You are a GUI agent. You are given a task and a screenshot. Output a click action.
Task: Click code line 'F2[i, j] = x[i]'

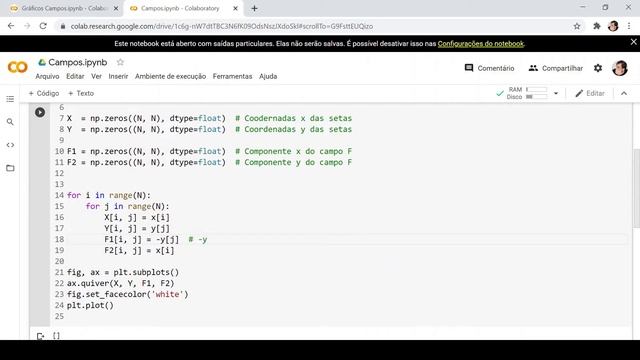(x=139, y=250)
